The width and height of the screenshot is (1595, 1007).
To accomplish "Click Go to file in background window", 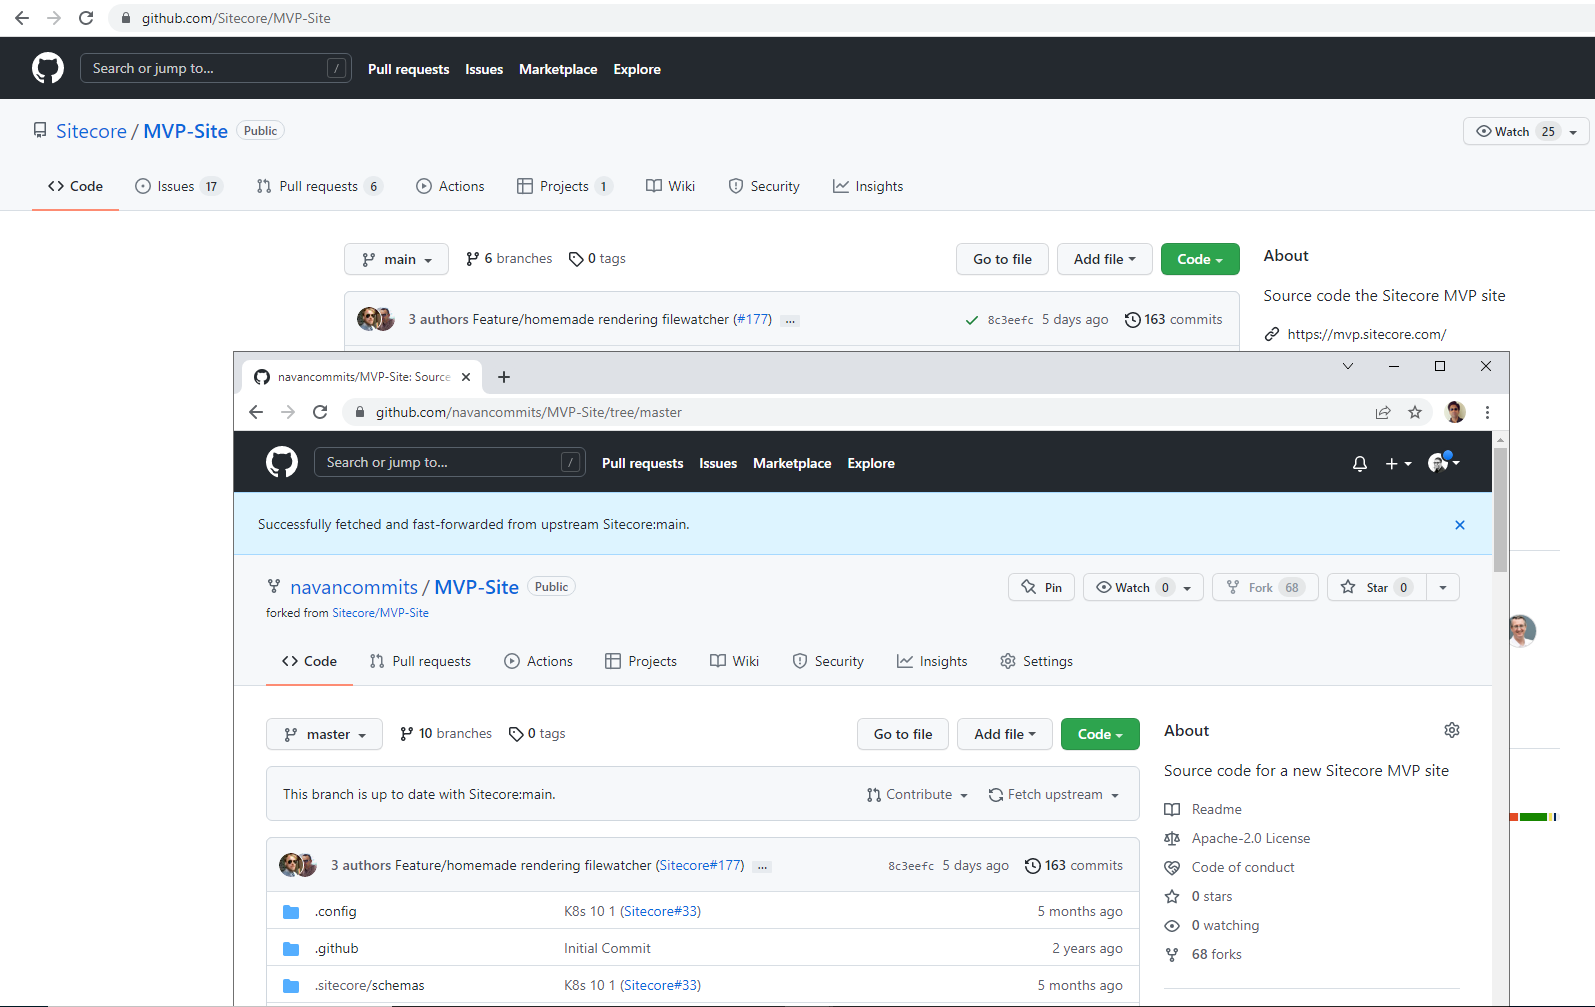I will pos(1002,259).
